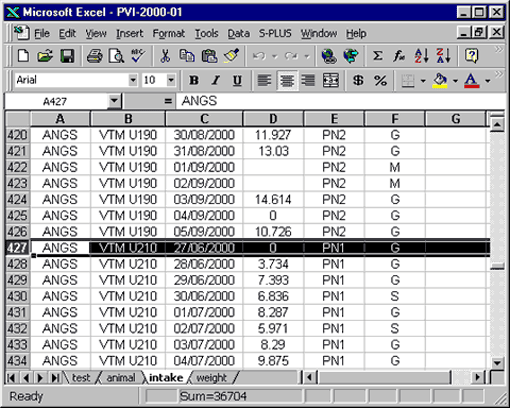Apply Currency Style dollar icon
Image resolution: width=510 pixels, height=408 pixels.
coord(358,80)
